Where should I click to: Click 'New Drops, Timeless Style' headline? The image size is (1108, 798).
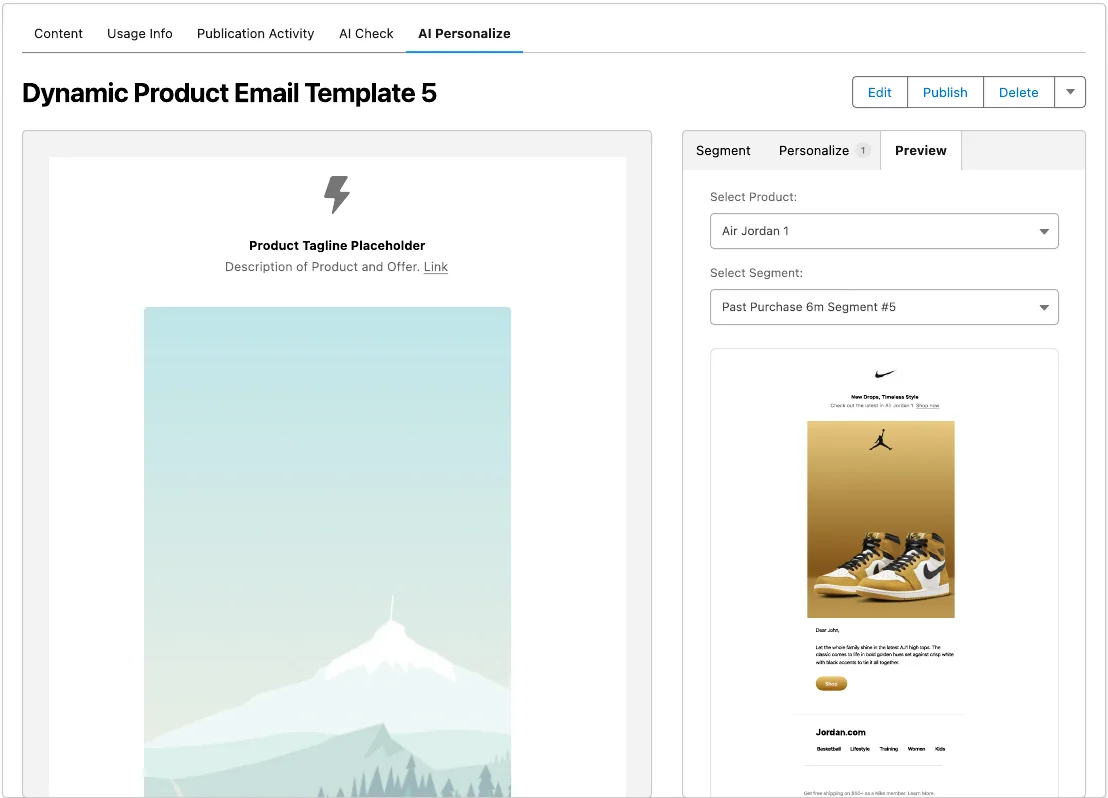(x=884, y=397)
